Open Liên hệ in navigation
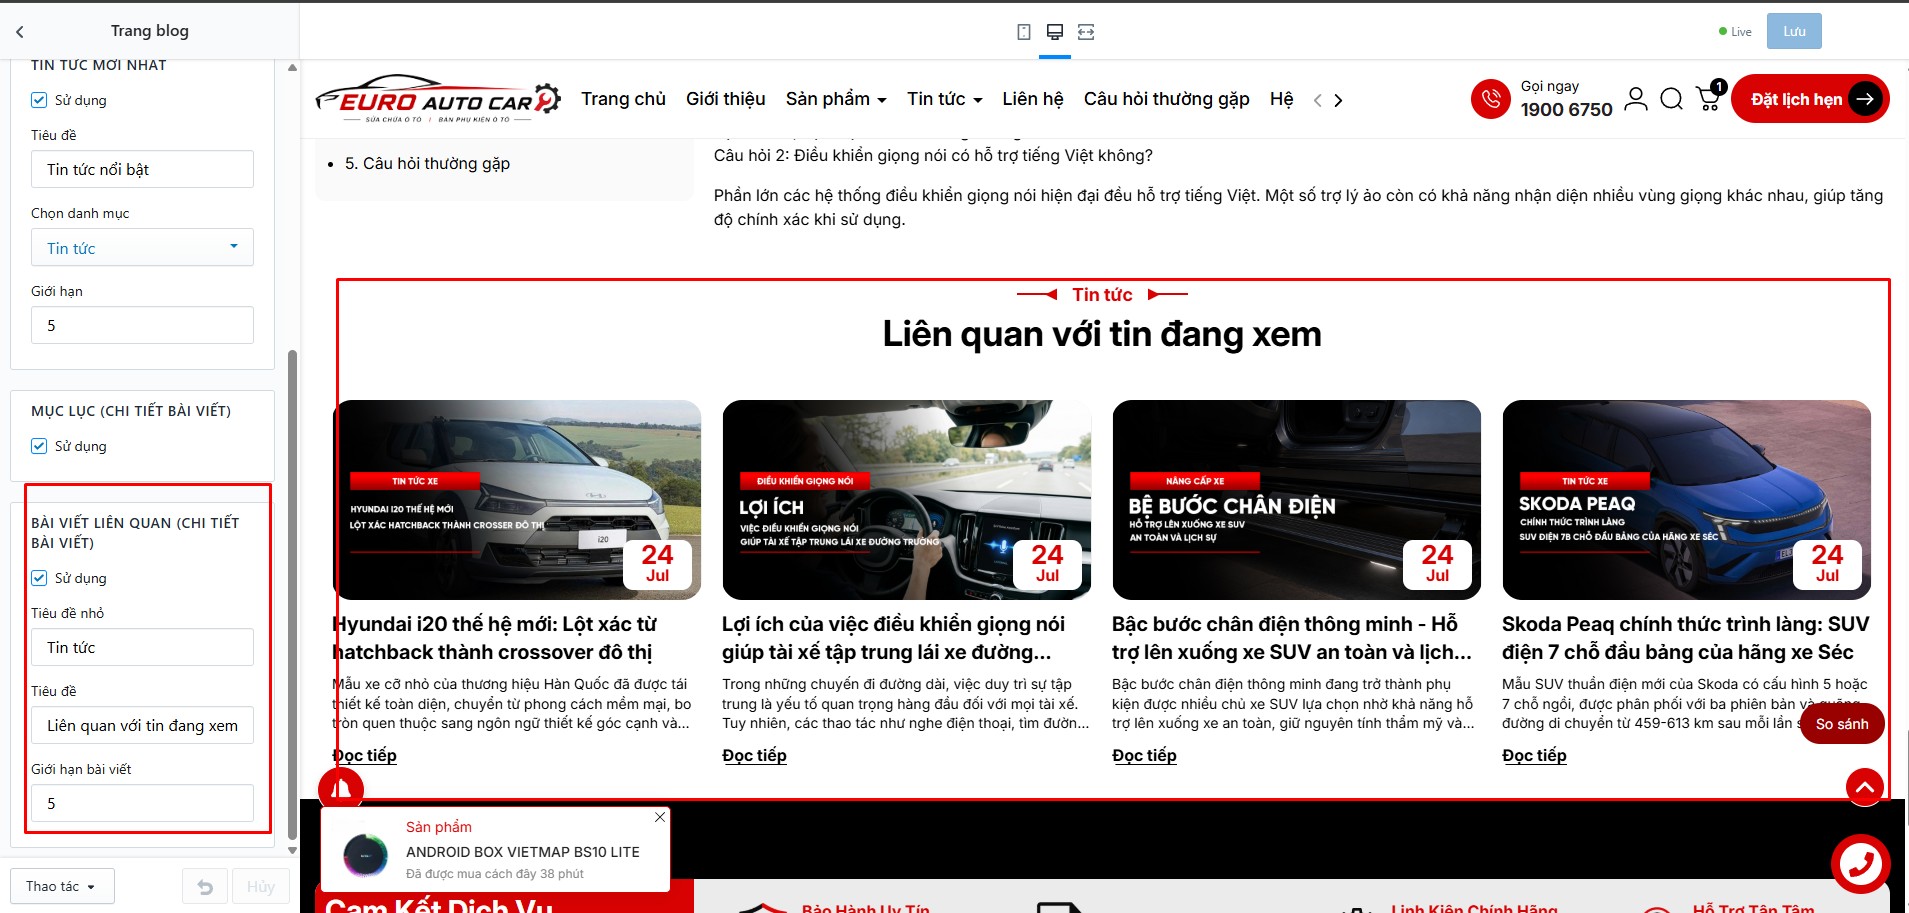This screenshot has height=913, width=1909. click(1033, 99)
